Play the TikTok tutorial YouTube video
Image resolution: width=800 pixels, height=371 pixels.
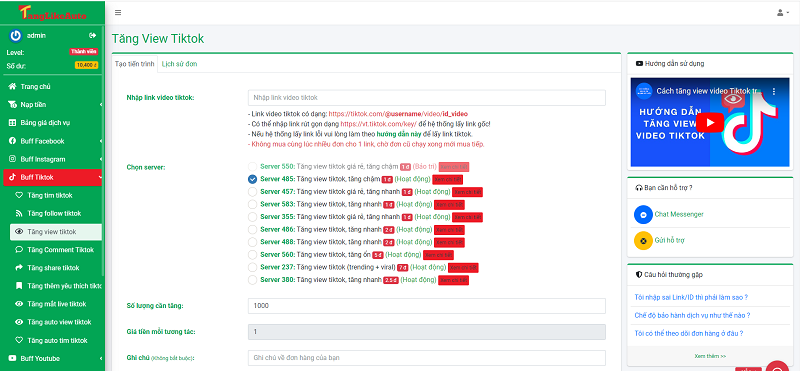tap(710, 123)
